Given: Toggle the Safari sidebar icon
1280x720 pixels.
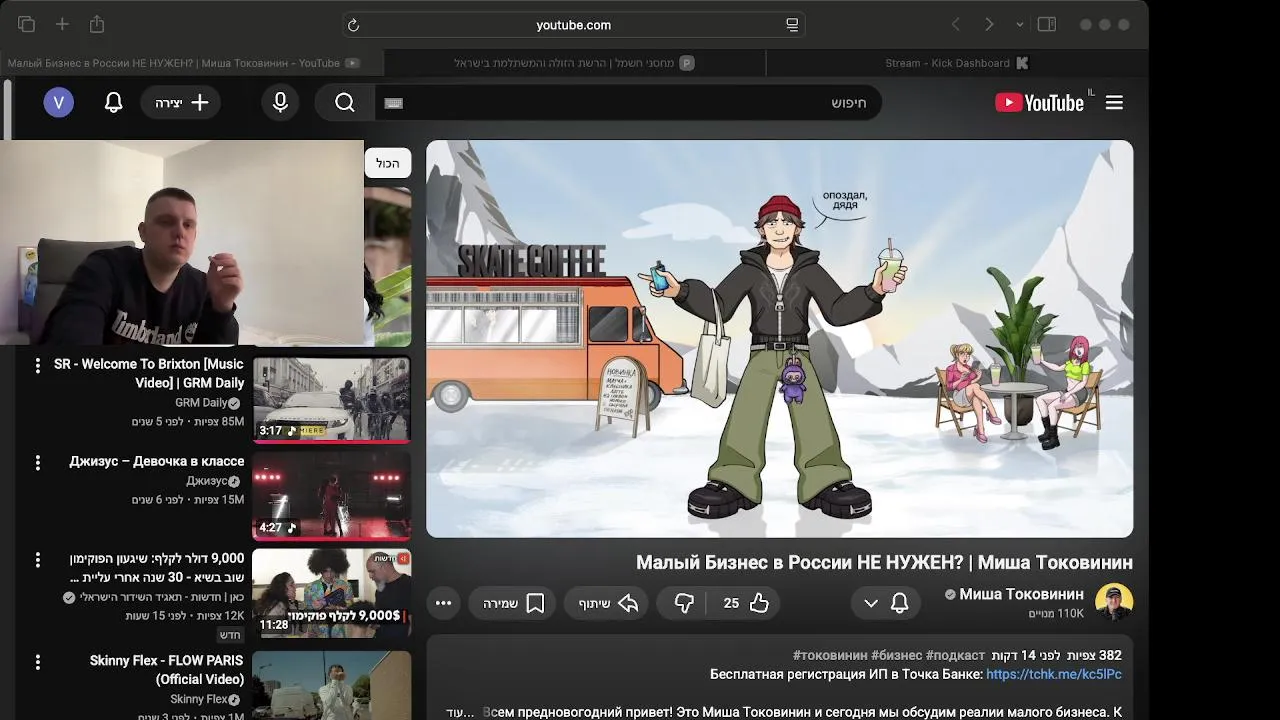Looking at the screenshot, I should tap(1047, 24).
